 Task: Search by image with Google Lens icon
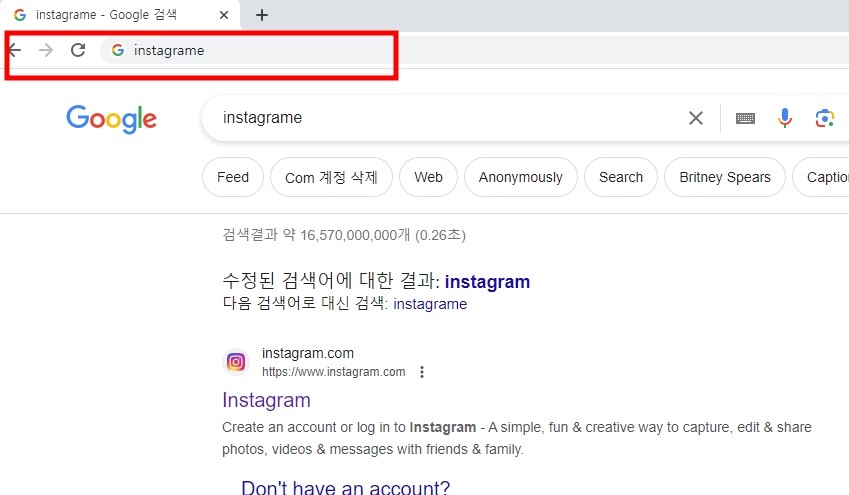pyautogui.click(x=825, y=118)
